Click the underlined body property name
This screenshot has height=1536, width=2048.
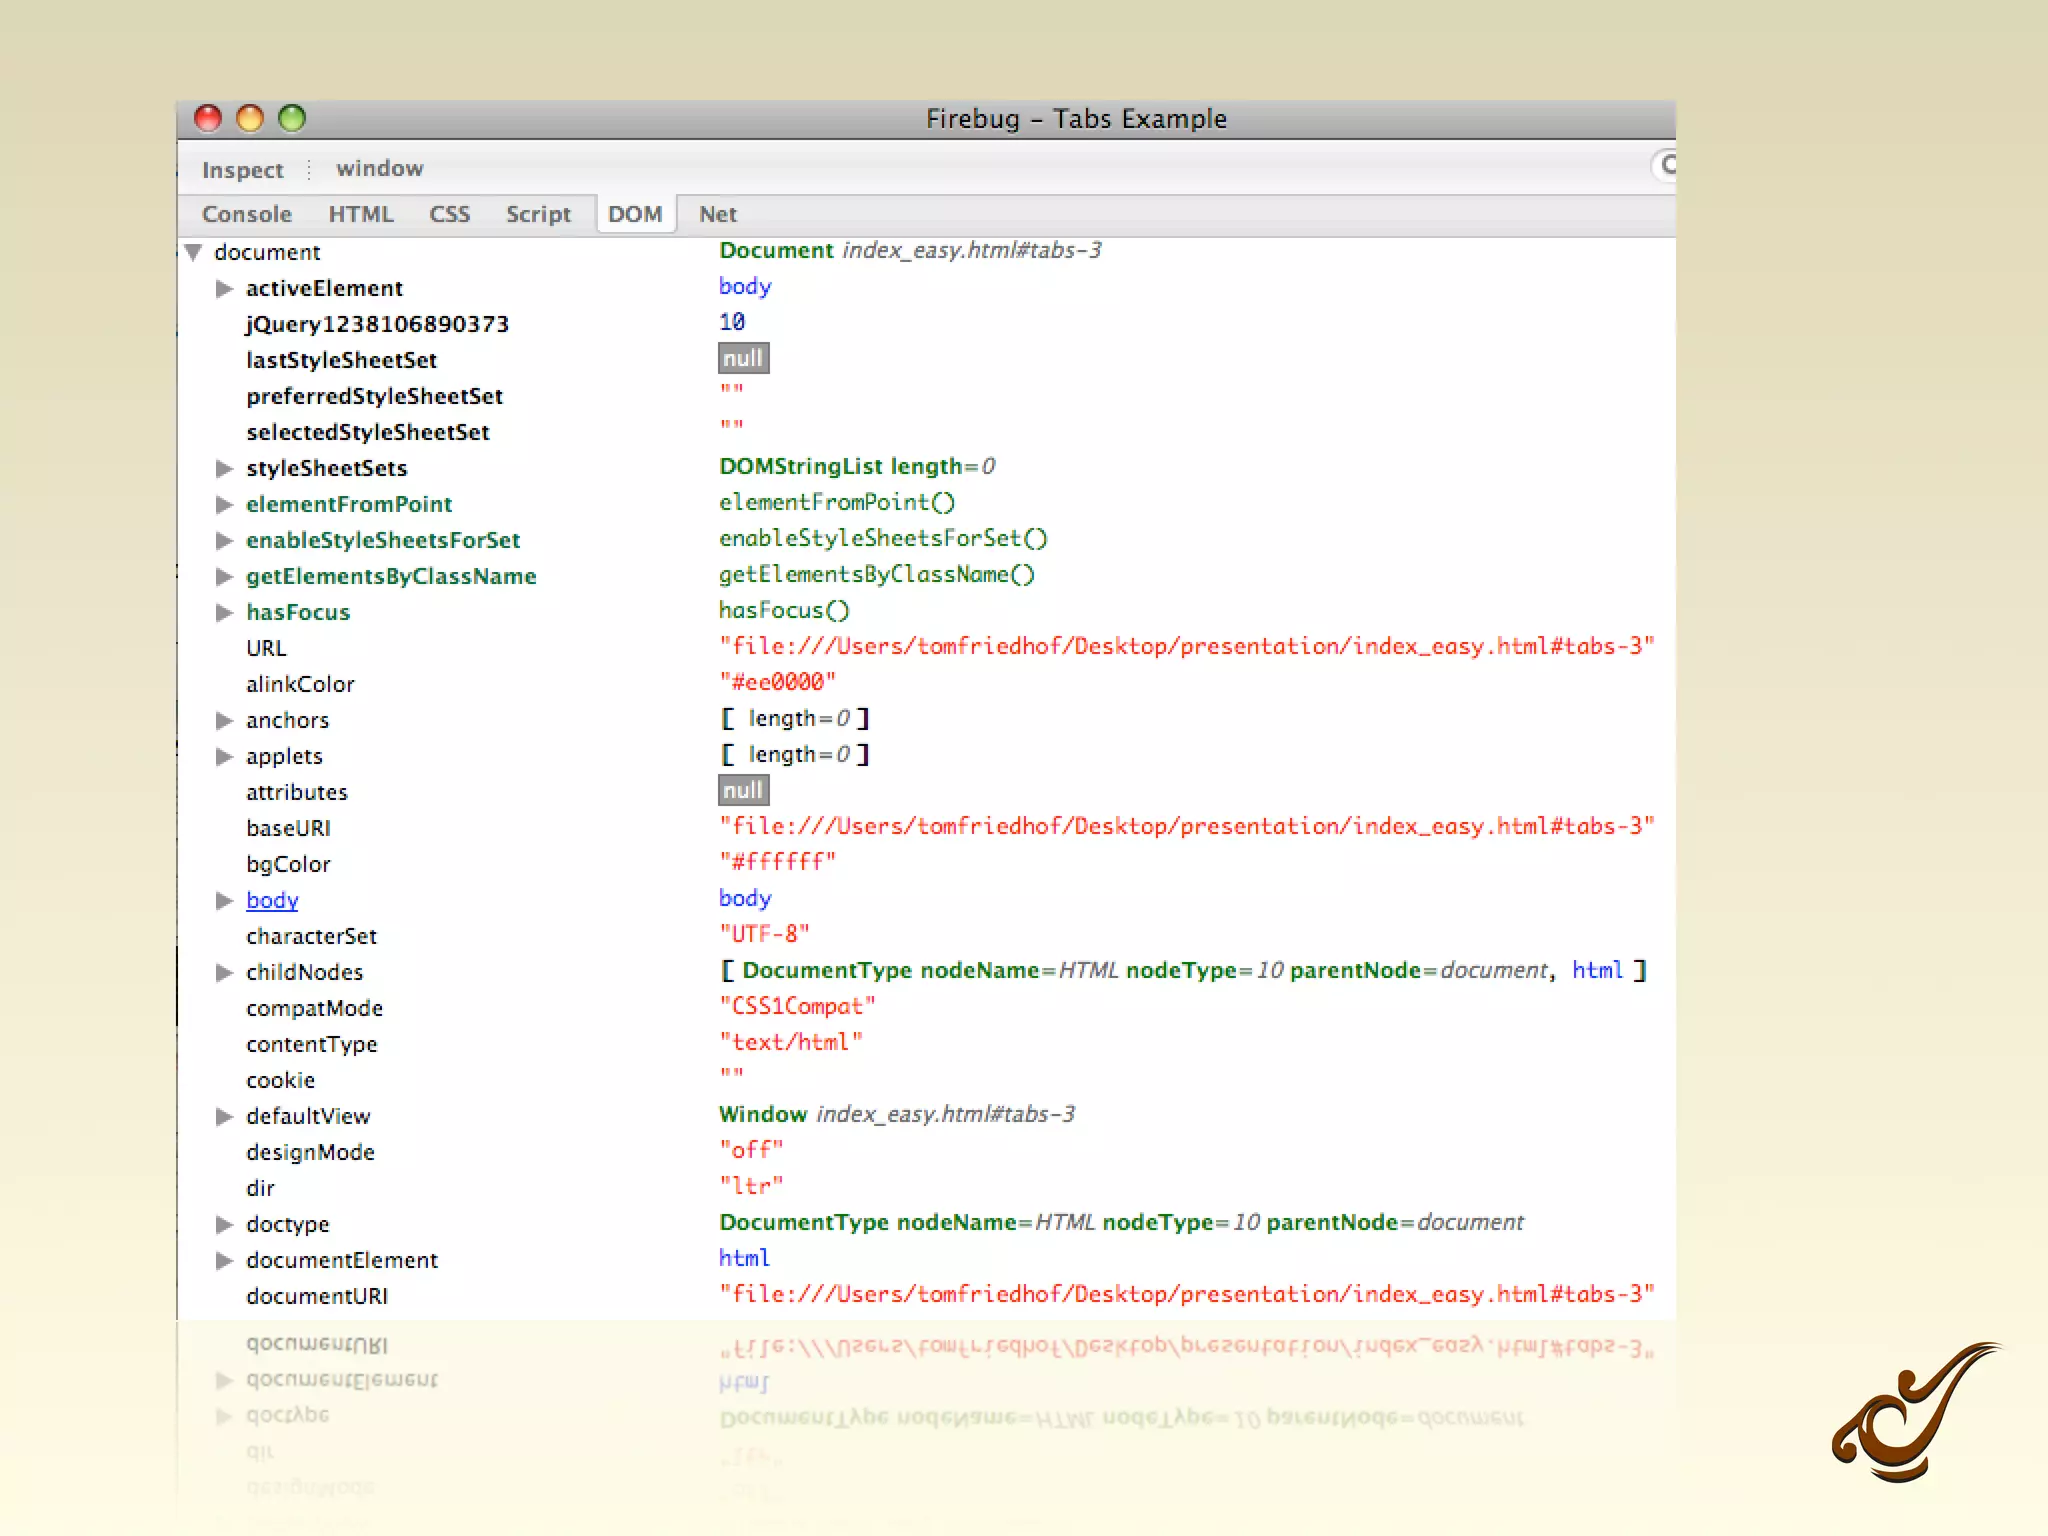point(272,901)
